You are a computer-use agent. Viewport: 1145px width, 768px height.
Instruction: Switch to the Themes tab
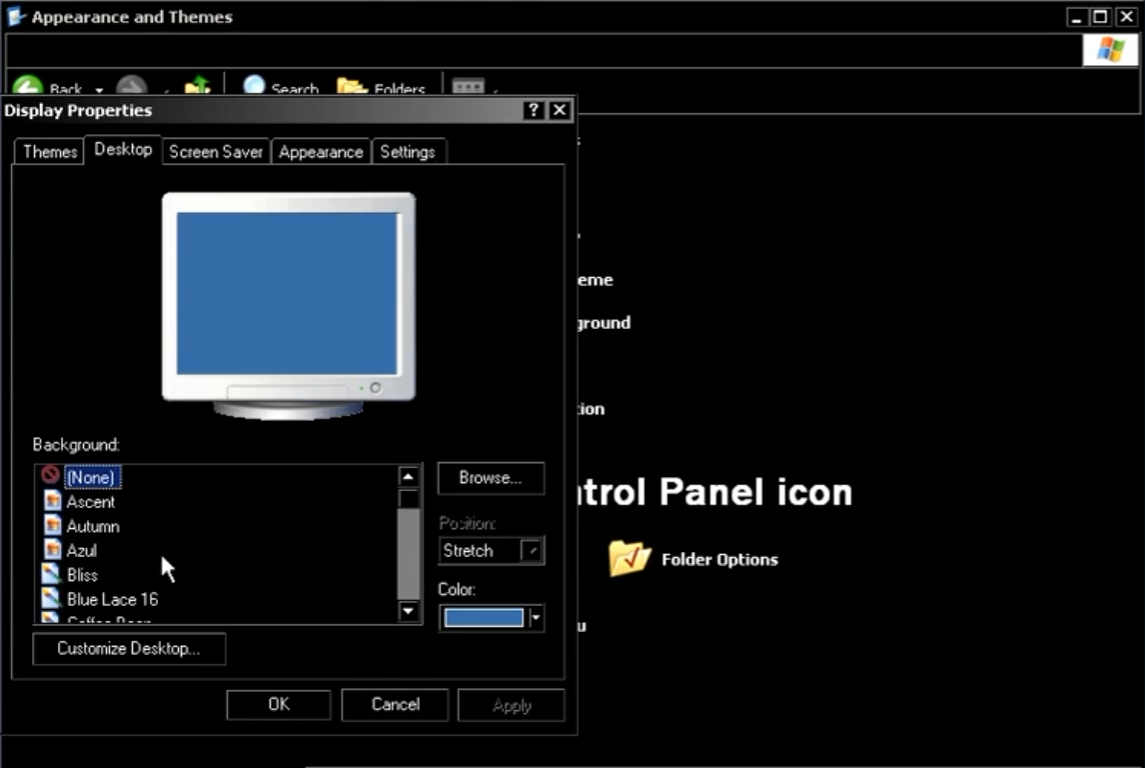[x=50, y=152]
